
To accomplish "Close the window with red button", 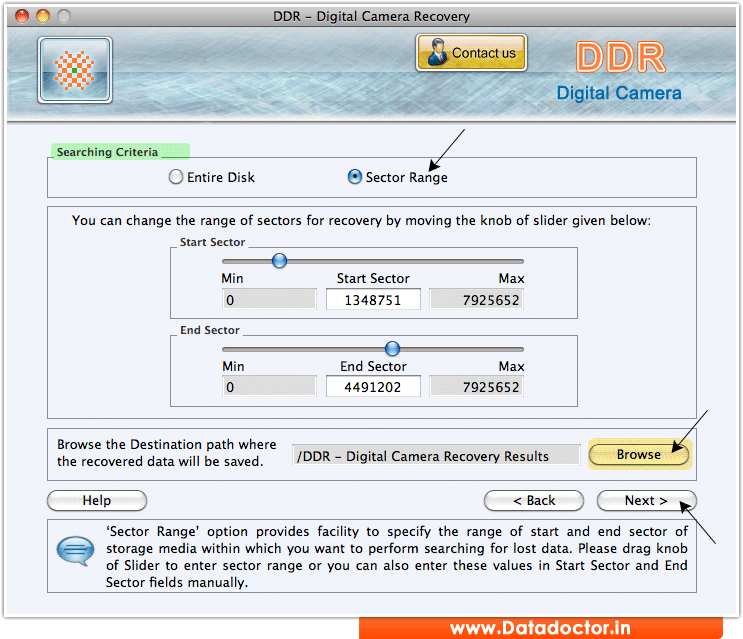I will click(x=22, y=17).
